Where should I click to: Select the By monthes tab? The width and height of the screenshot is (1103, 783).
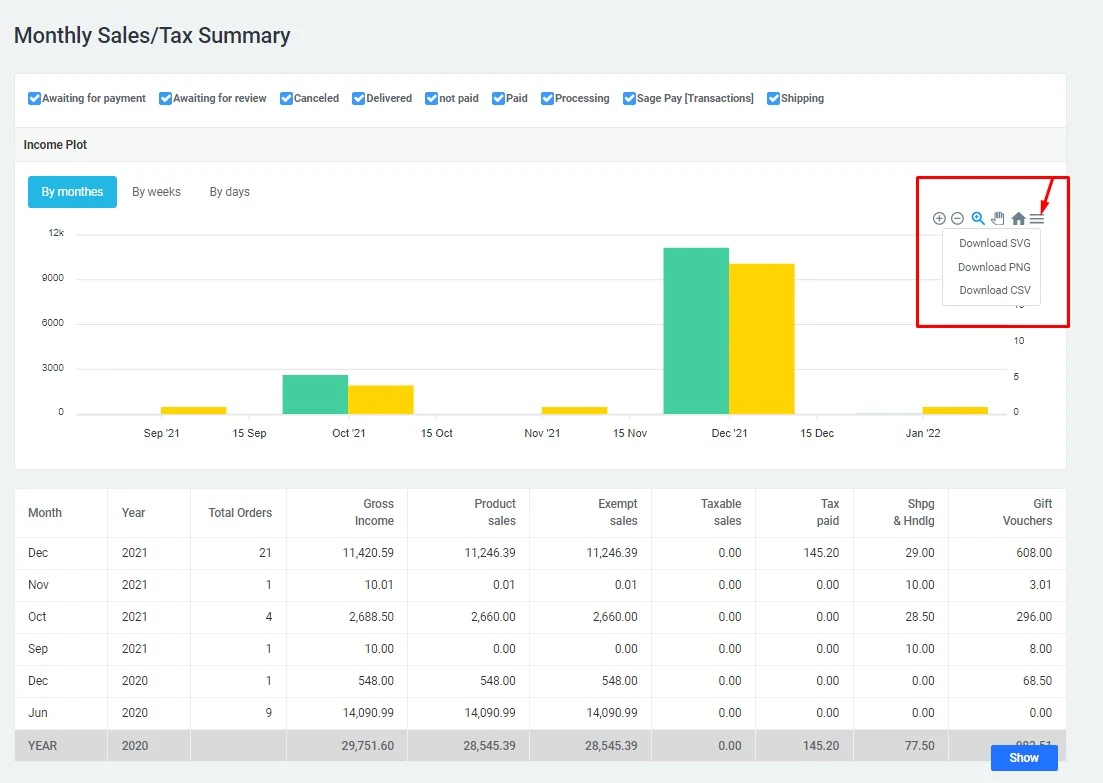coord(72,190)
